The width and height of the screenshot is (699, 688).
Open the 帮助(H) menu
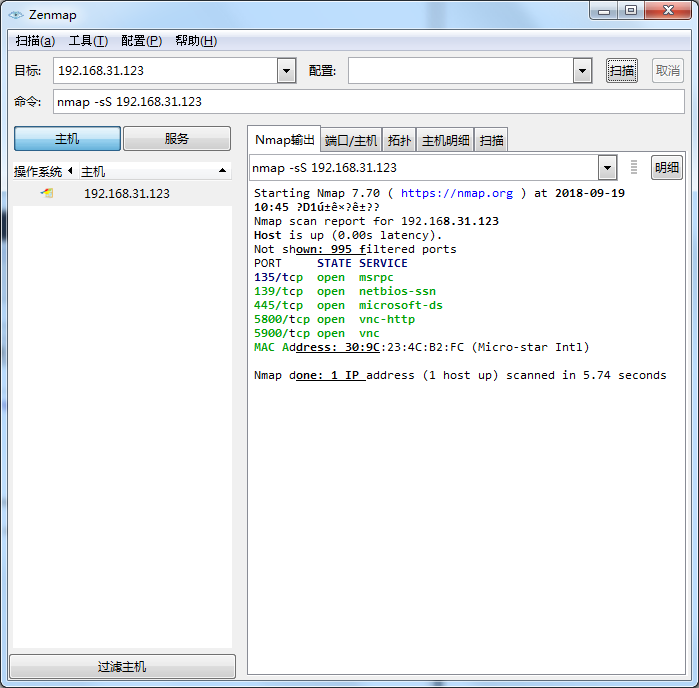point(196,41)
